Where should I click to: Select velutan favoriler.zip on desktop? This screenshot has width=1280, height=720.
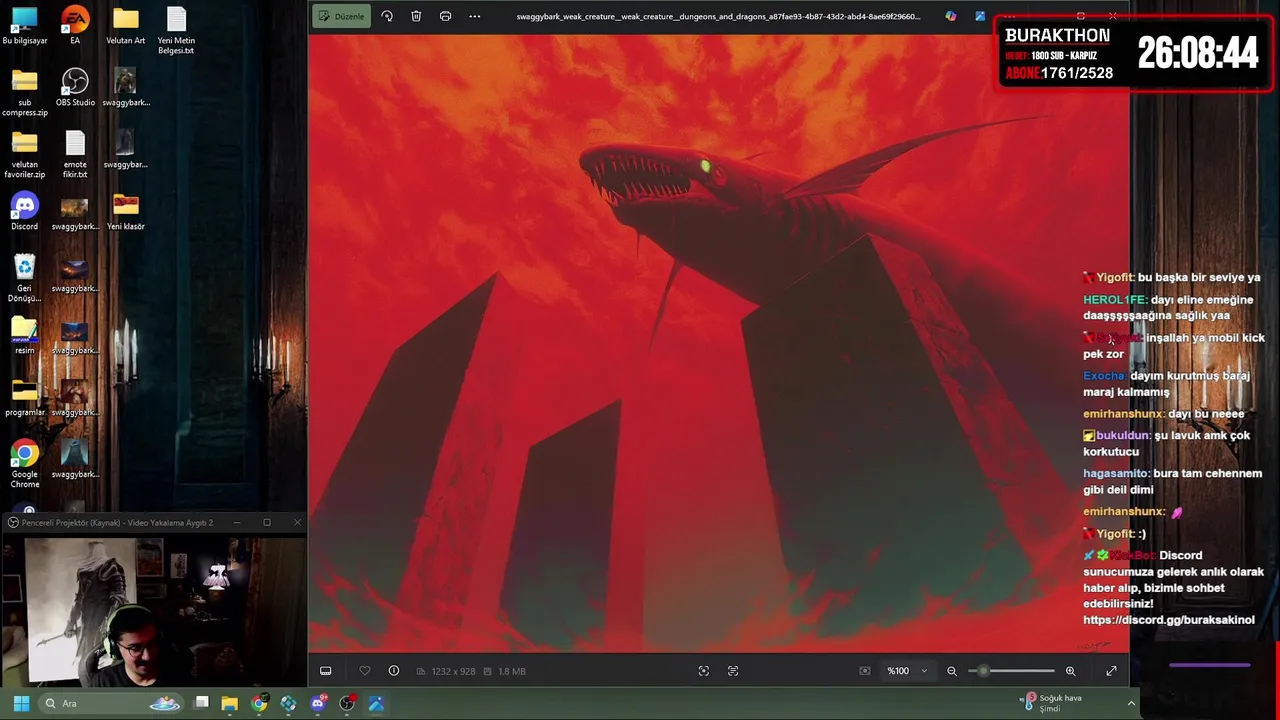click(24, 155)
